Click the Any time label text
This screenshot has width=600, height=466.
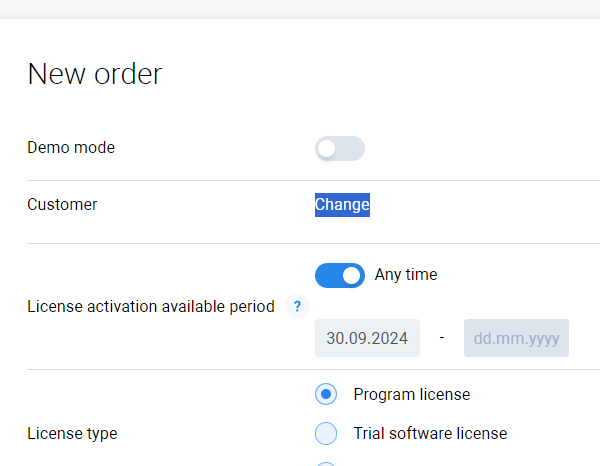tap(406, 274)
